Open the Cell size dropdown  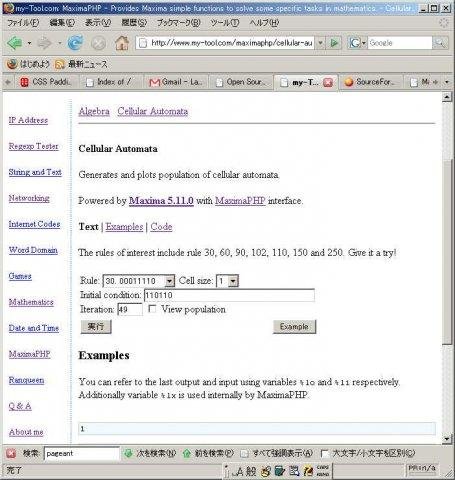coord(233,281)
